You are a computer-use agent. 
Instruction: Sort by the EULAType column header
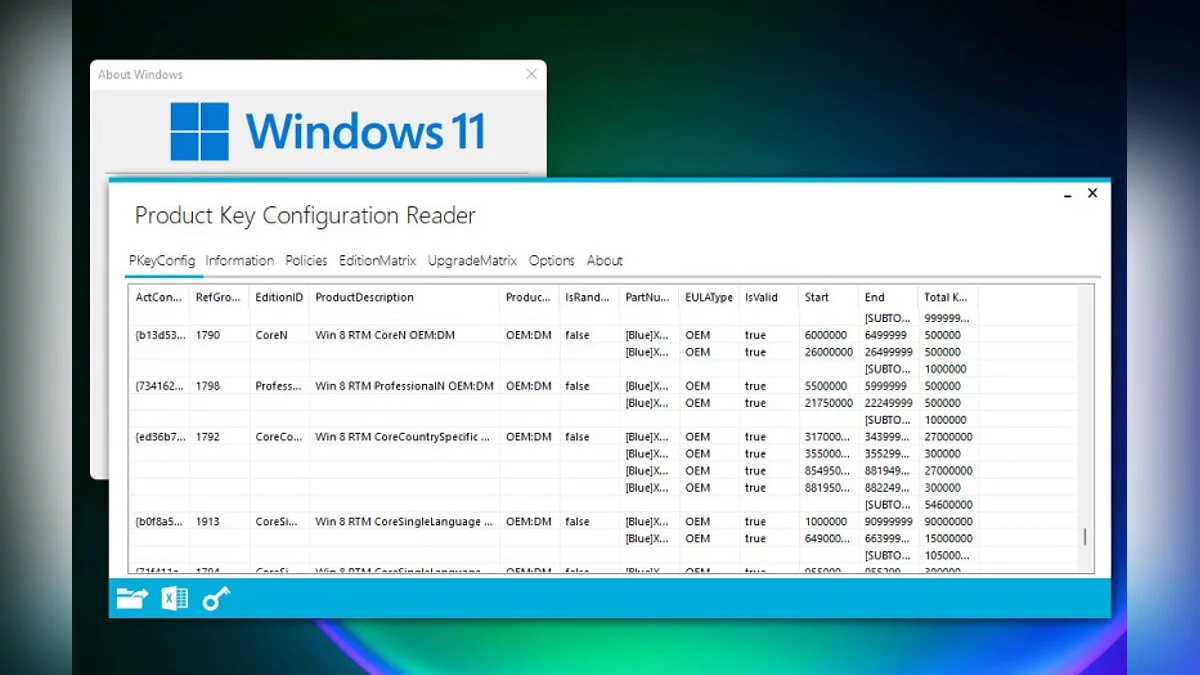click(709, 297)
